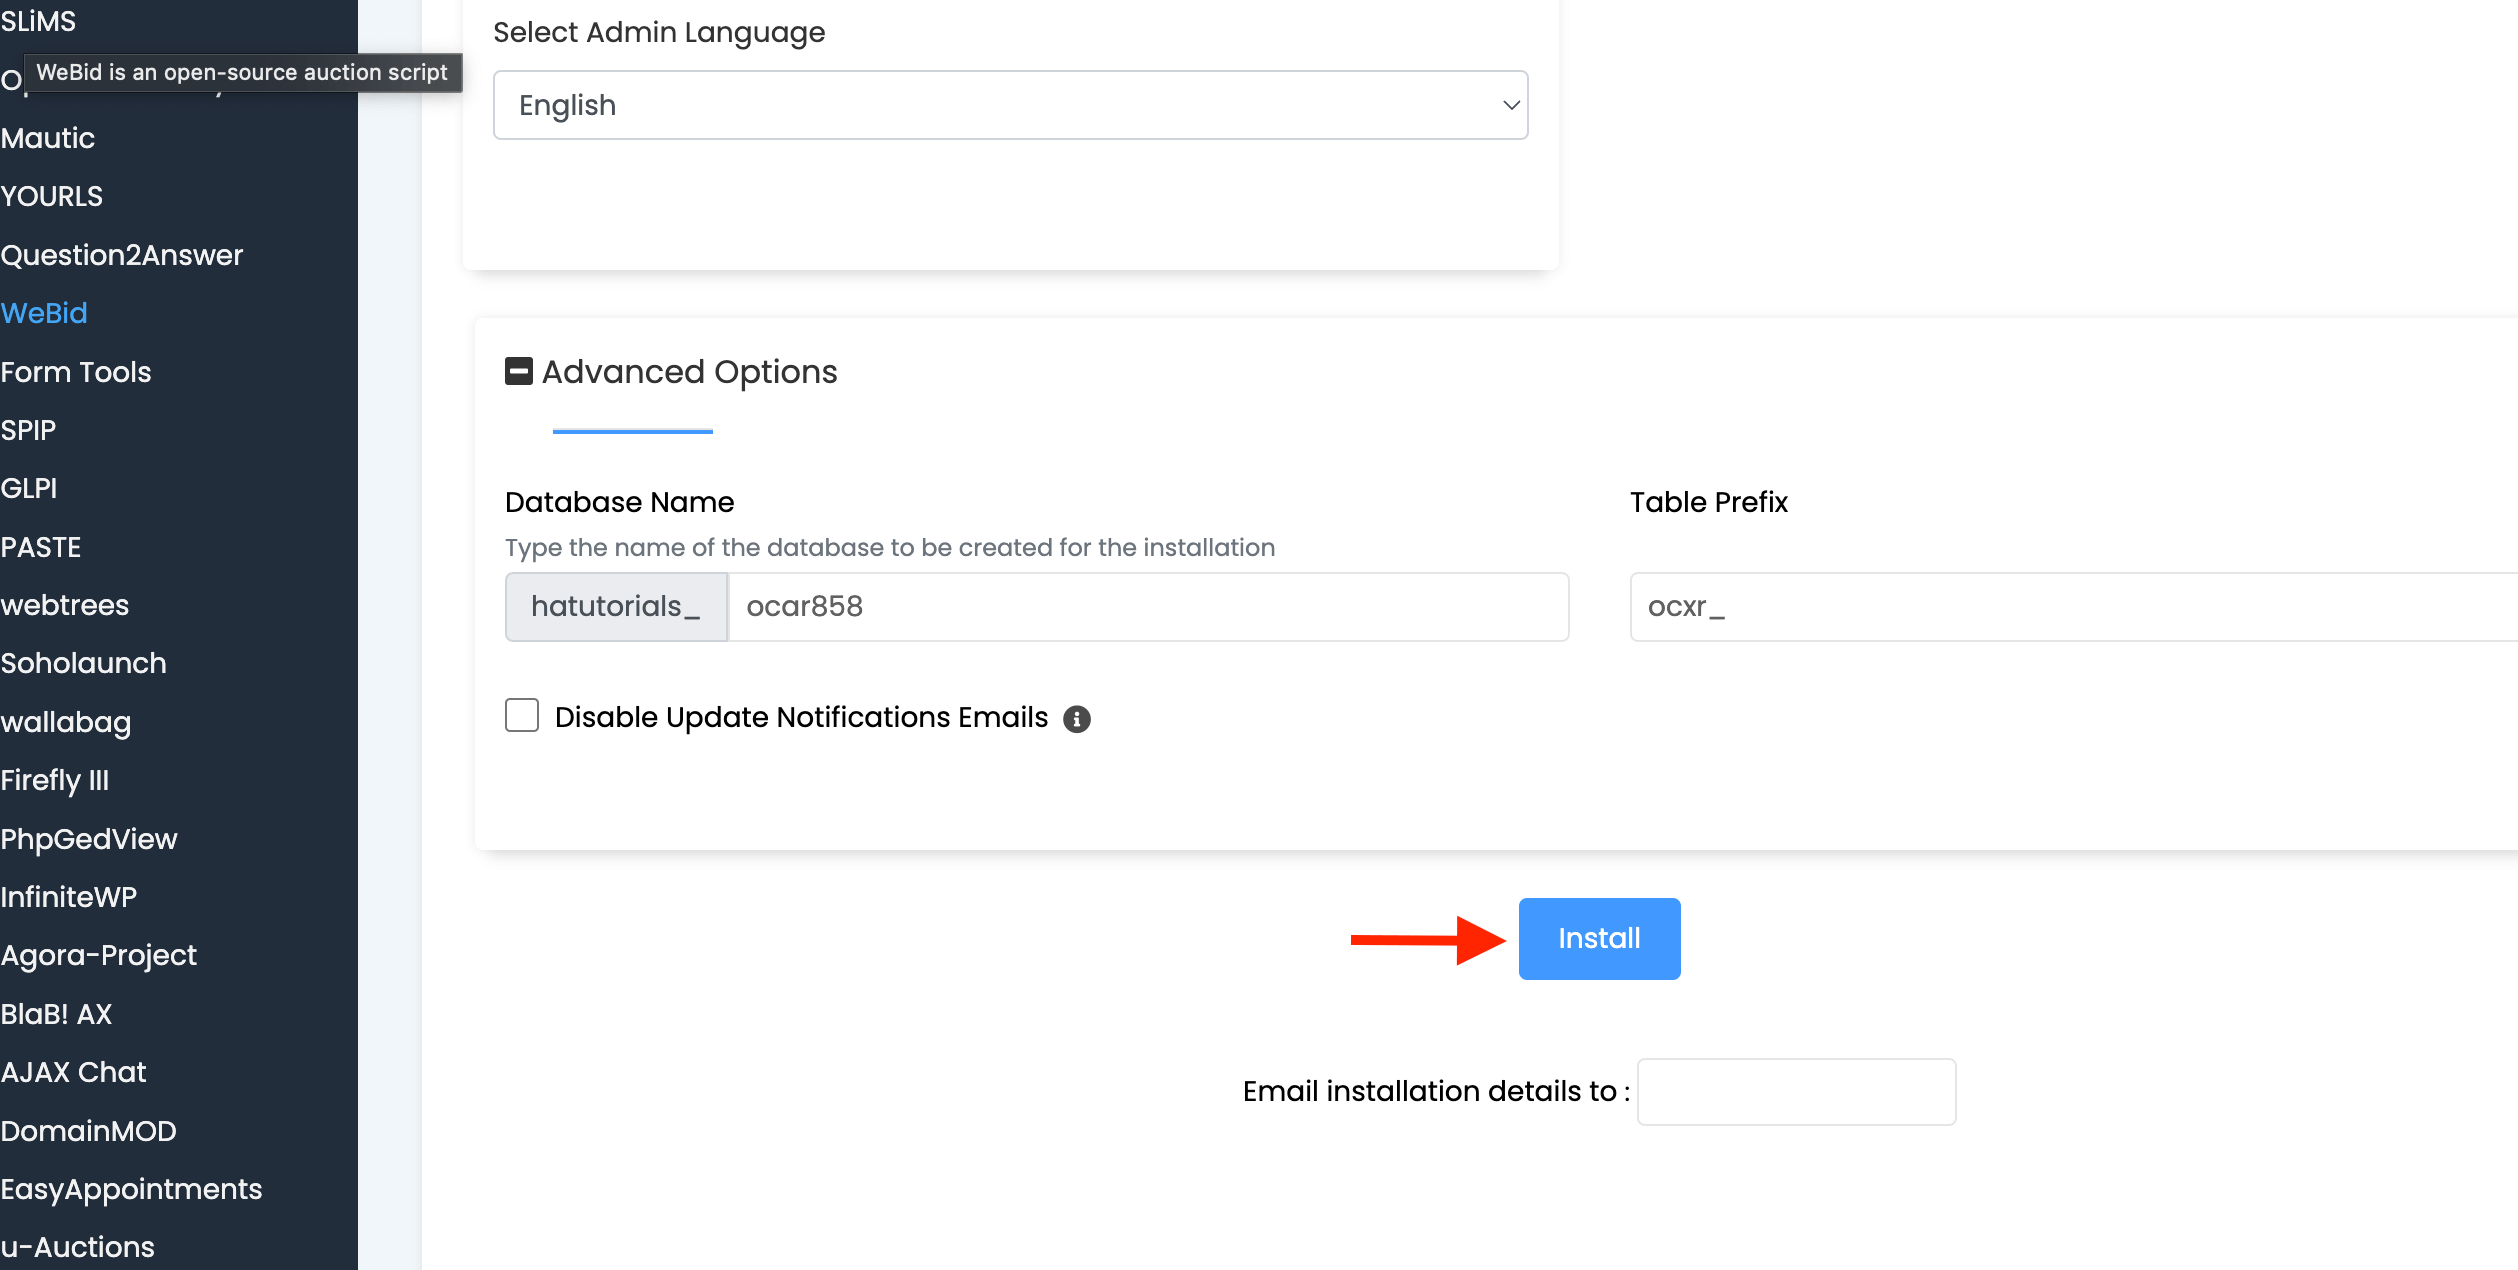Open DomainMOD in the sidebar
The image size is (2518, 1270).
89,1131
